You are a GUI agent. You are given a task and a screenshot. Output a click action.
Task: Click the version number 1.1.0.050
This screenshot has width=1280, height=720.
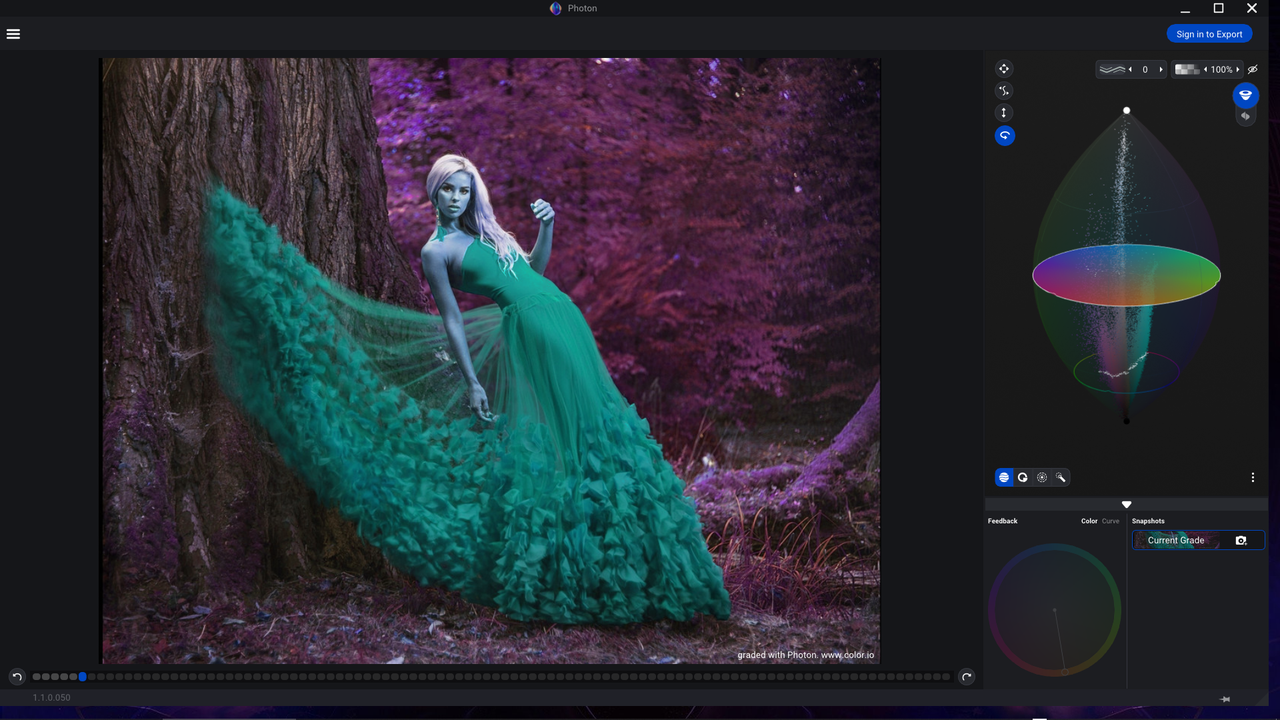(x=52, y=698)
